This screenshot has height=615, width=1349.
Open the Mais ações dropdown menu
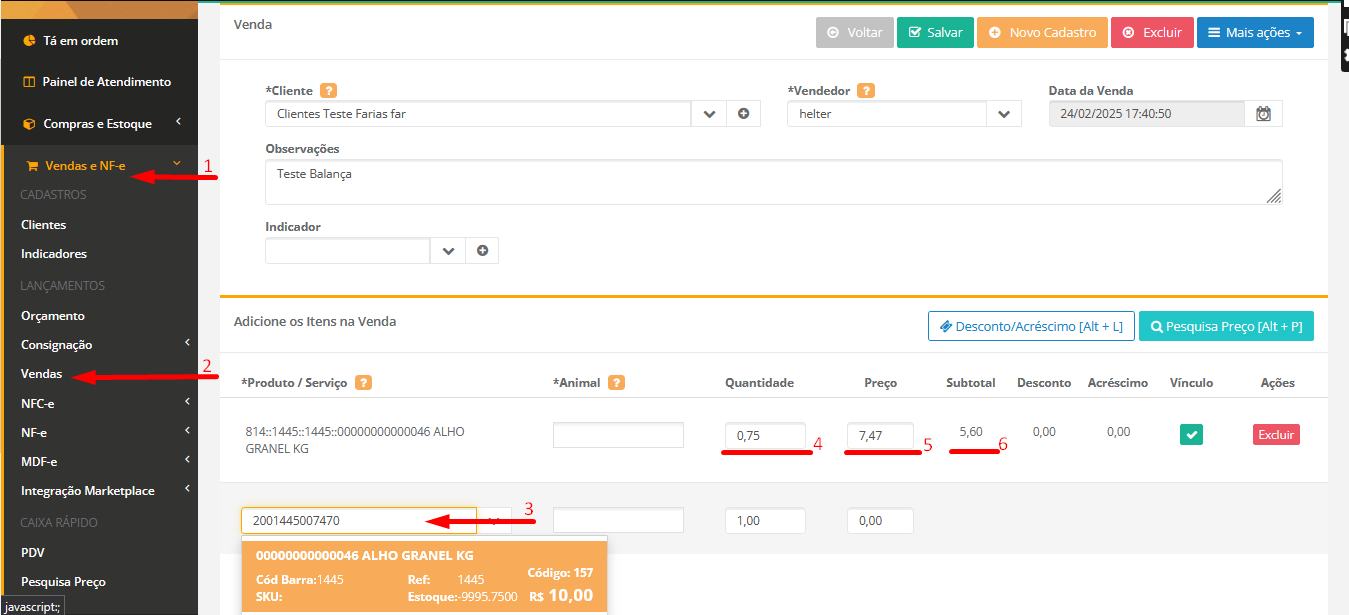[x=1255, y=32]
